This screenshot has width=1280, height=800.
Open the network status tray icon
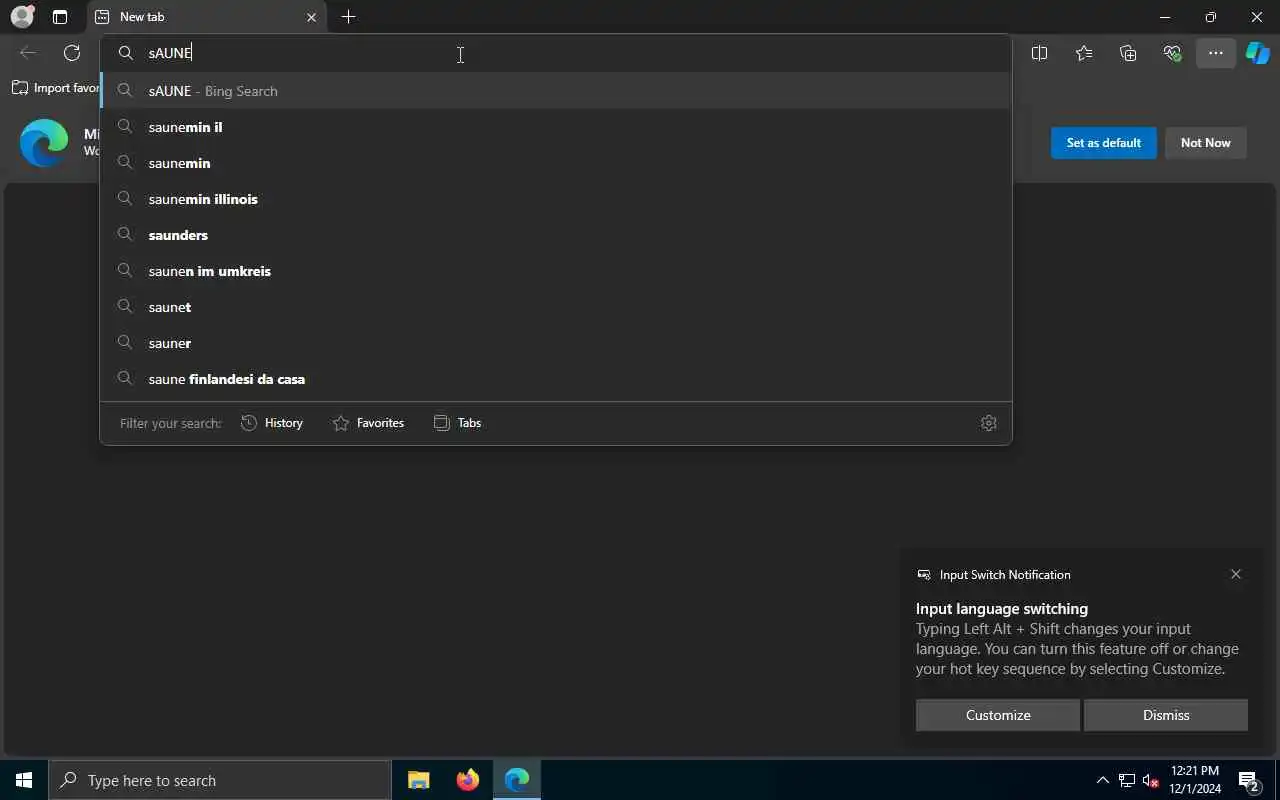click(1127, 780)
